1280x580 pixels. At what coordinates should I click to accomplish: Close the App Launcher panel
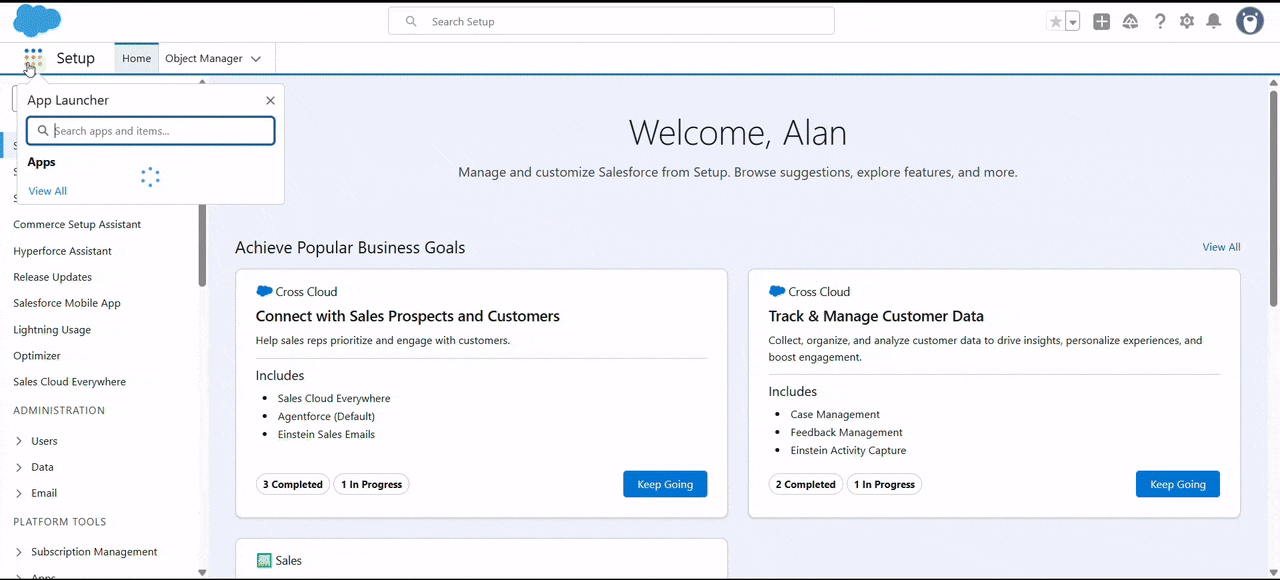[x=270, y=100]
